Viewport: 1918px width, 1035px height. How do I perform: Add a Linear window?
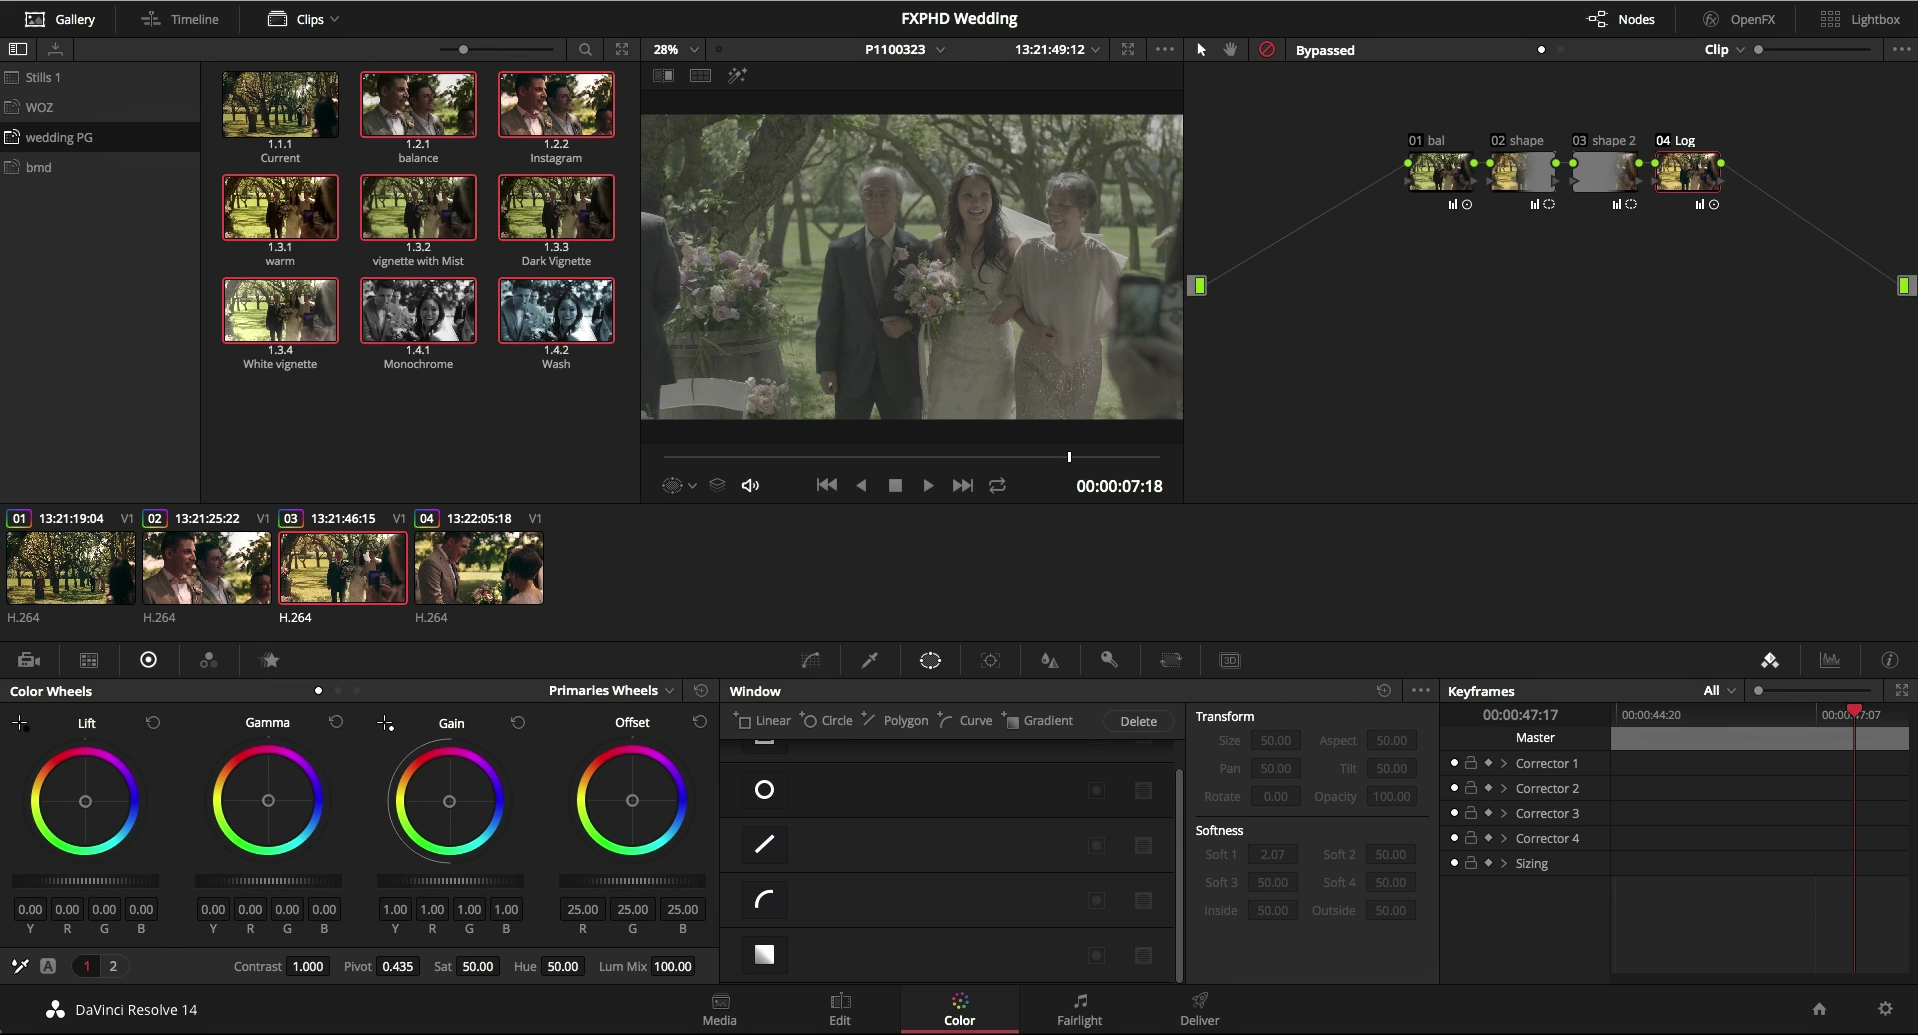762,720
